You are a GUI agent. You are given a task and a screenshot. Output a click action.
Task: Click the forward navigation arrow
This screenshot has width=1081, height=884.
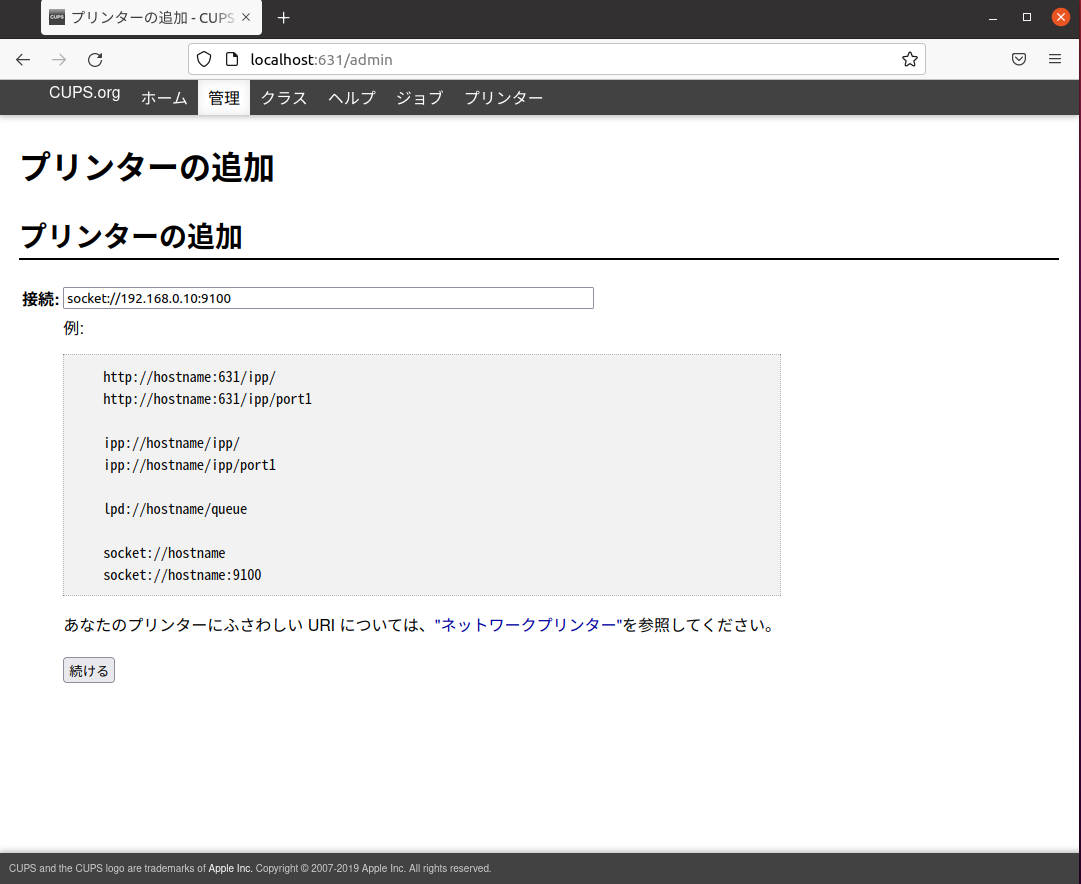coord(59,59)
